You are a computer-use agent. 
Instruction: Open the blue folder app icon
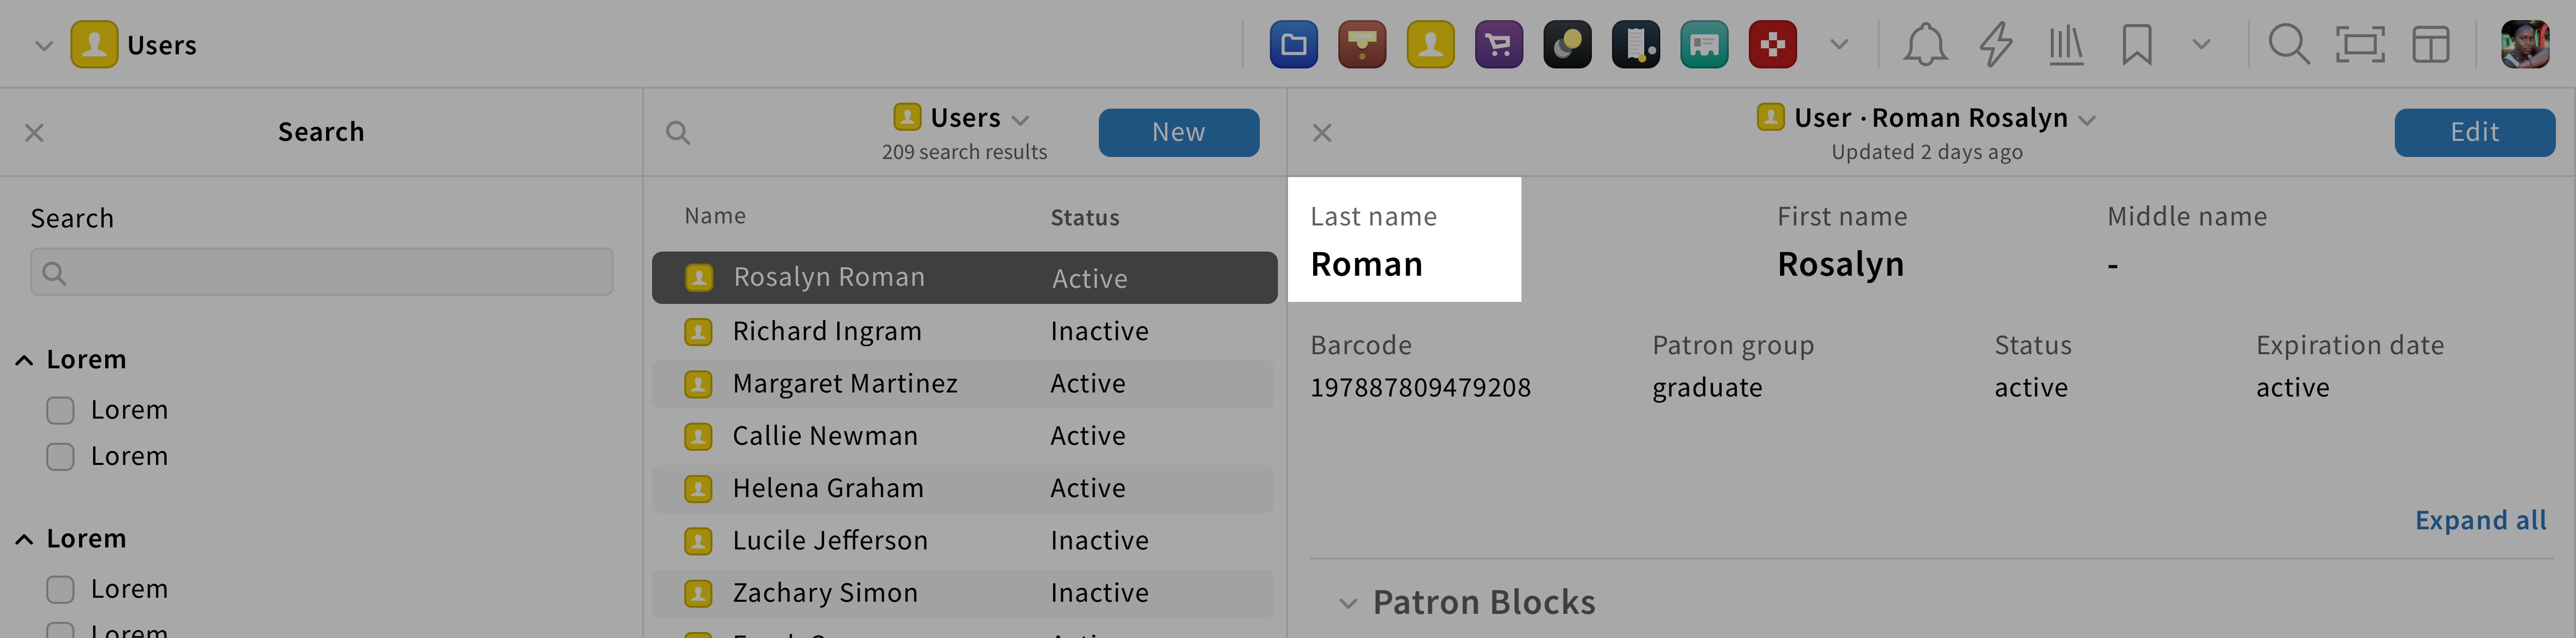pos(1293,45)
